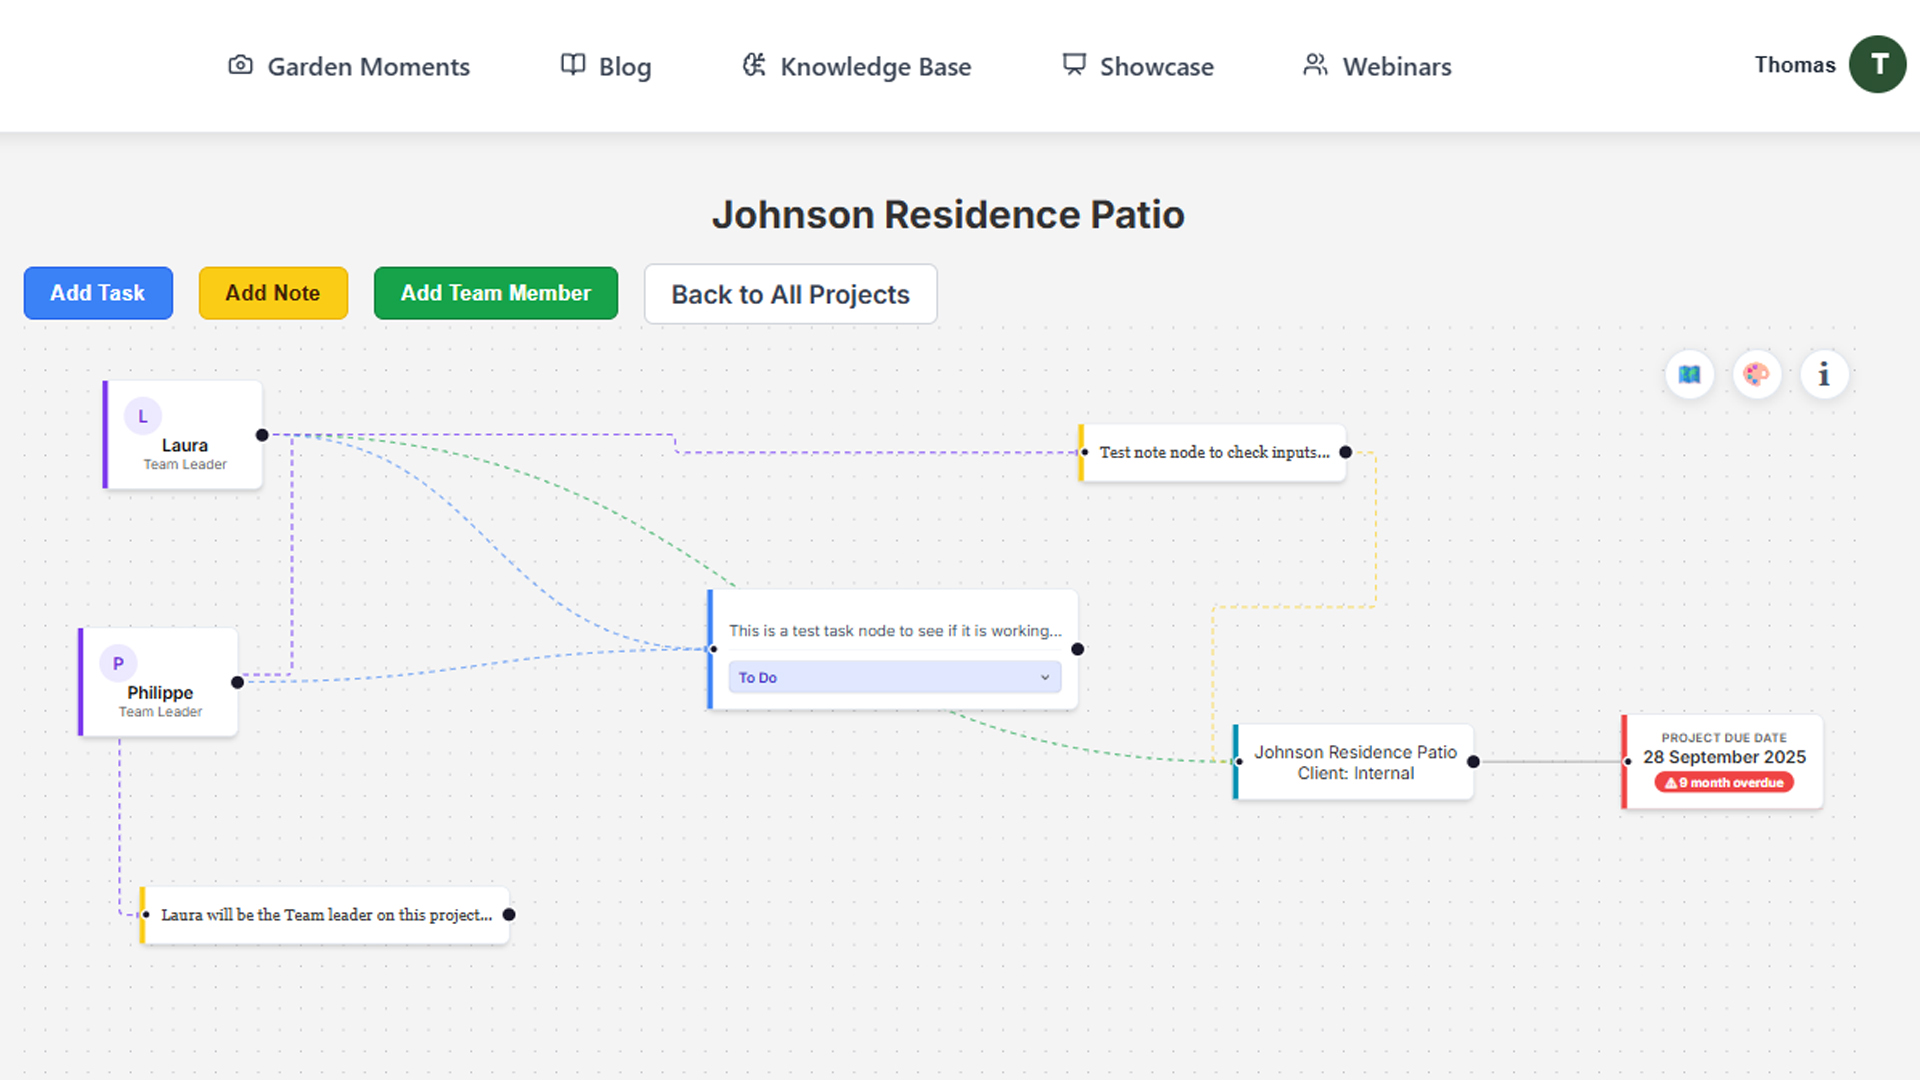Click the Client: Internal text

tap(1356, 773)
